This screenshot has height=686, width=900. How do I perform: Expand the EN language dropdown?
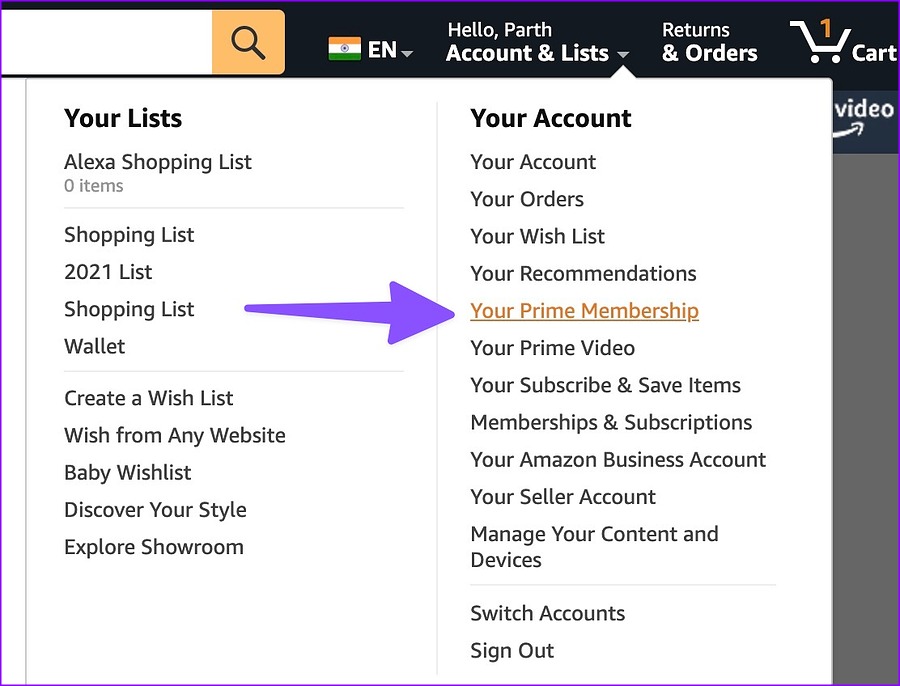click(x=391, y=50)
